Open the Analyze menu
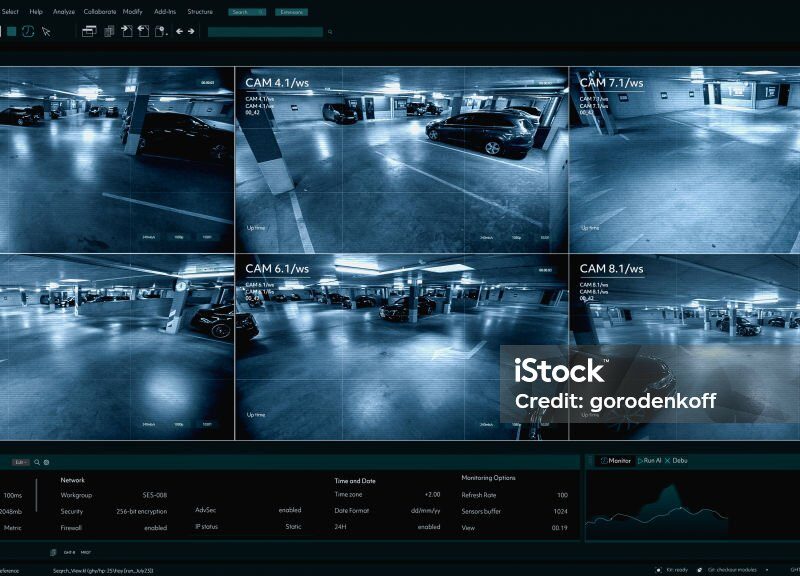This screenshot has width=800, height=576. pos(63,11)
